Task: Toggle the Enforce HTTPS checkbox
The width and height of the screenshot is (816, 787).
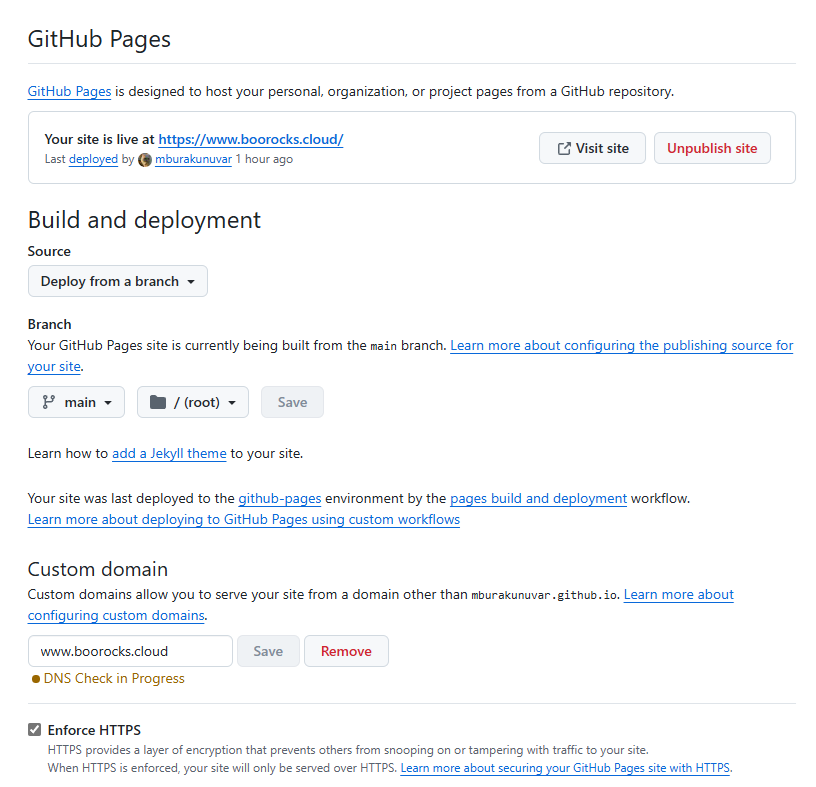Action: click(34, 729)
